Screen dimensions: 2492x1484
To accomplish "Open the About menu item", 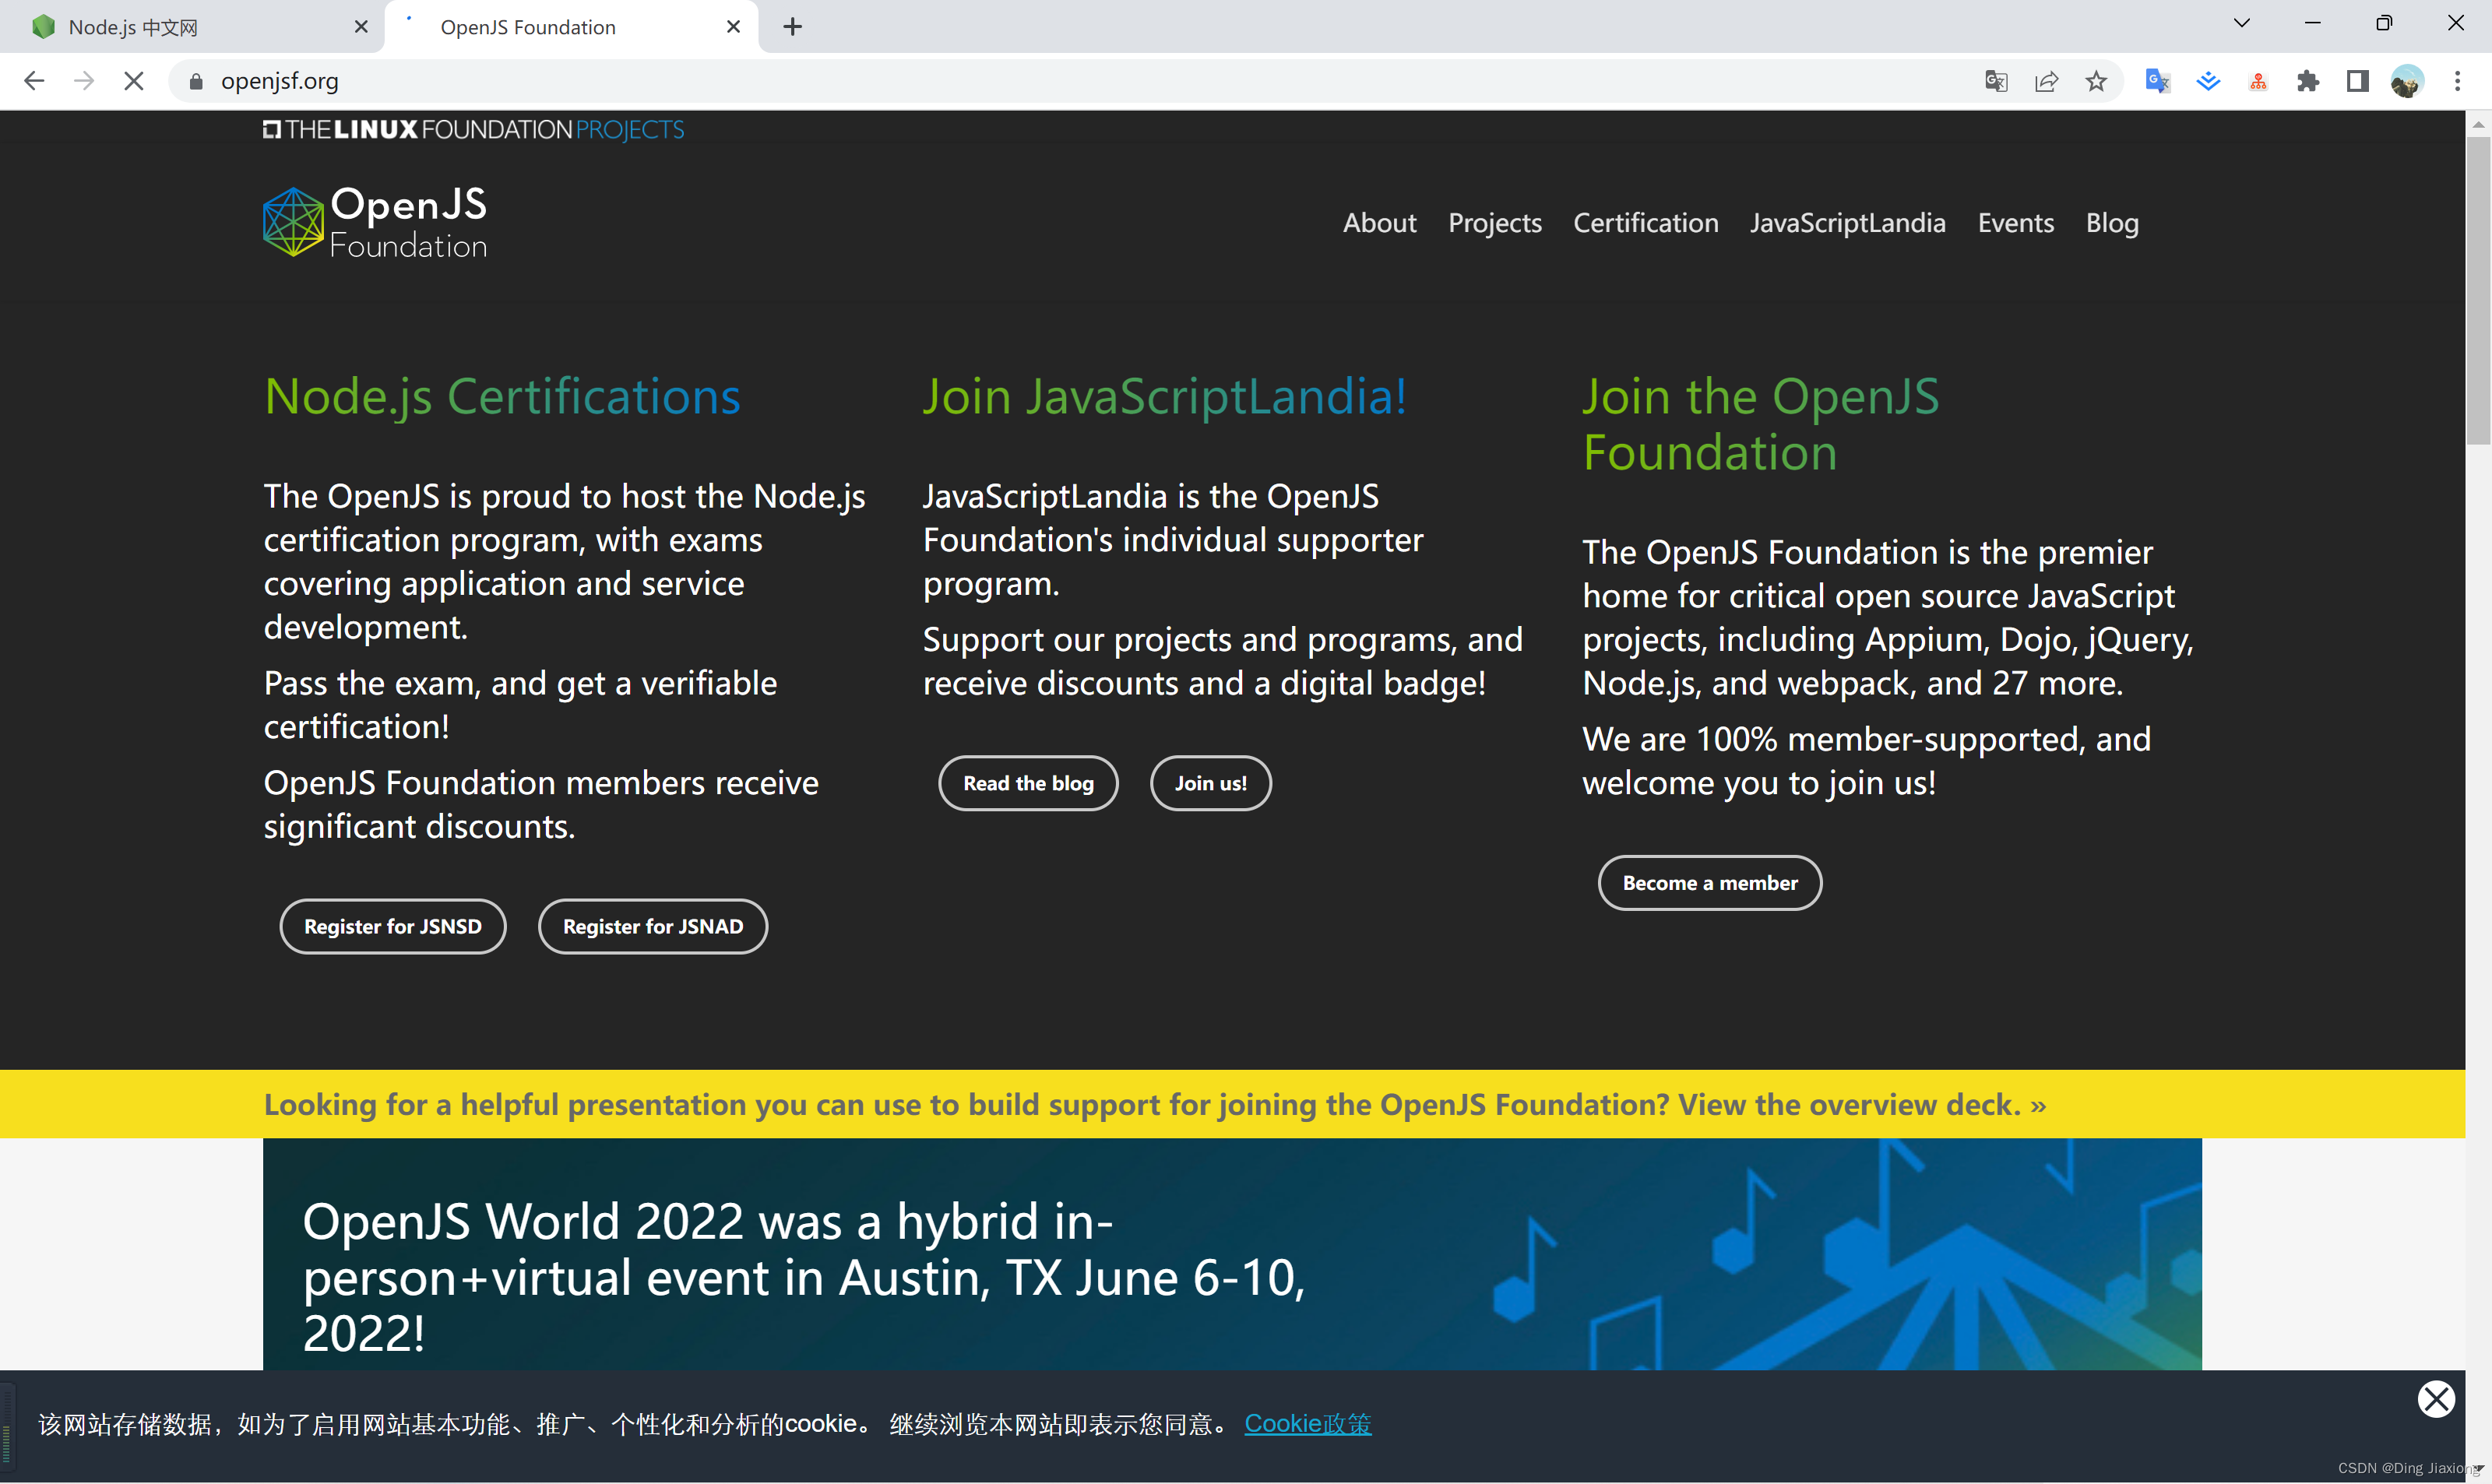I will [x=1379, y=222].
